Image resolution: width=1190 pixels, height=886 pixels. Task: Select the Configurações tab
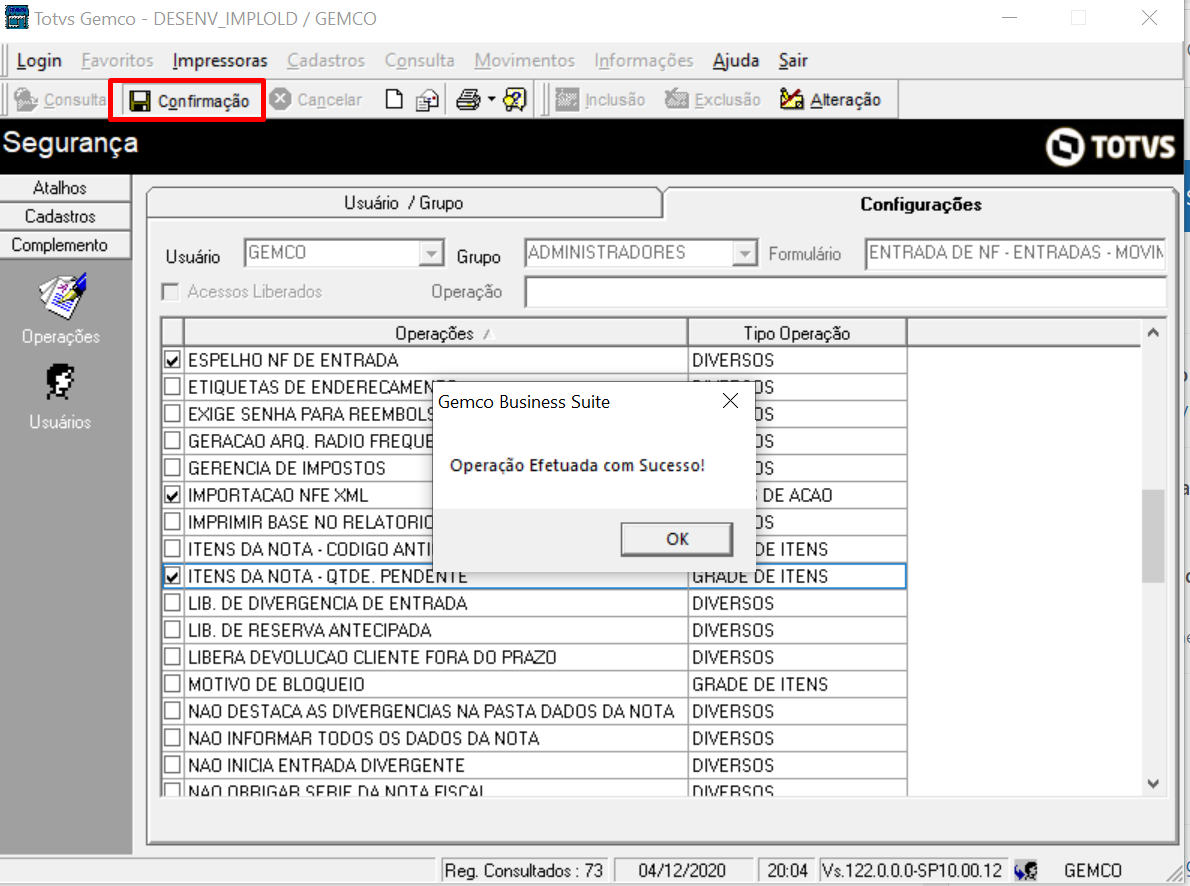pos(921,203)
